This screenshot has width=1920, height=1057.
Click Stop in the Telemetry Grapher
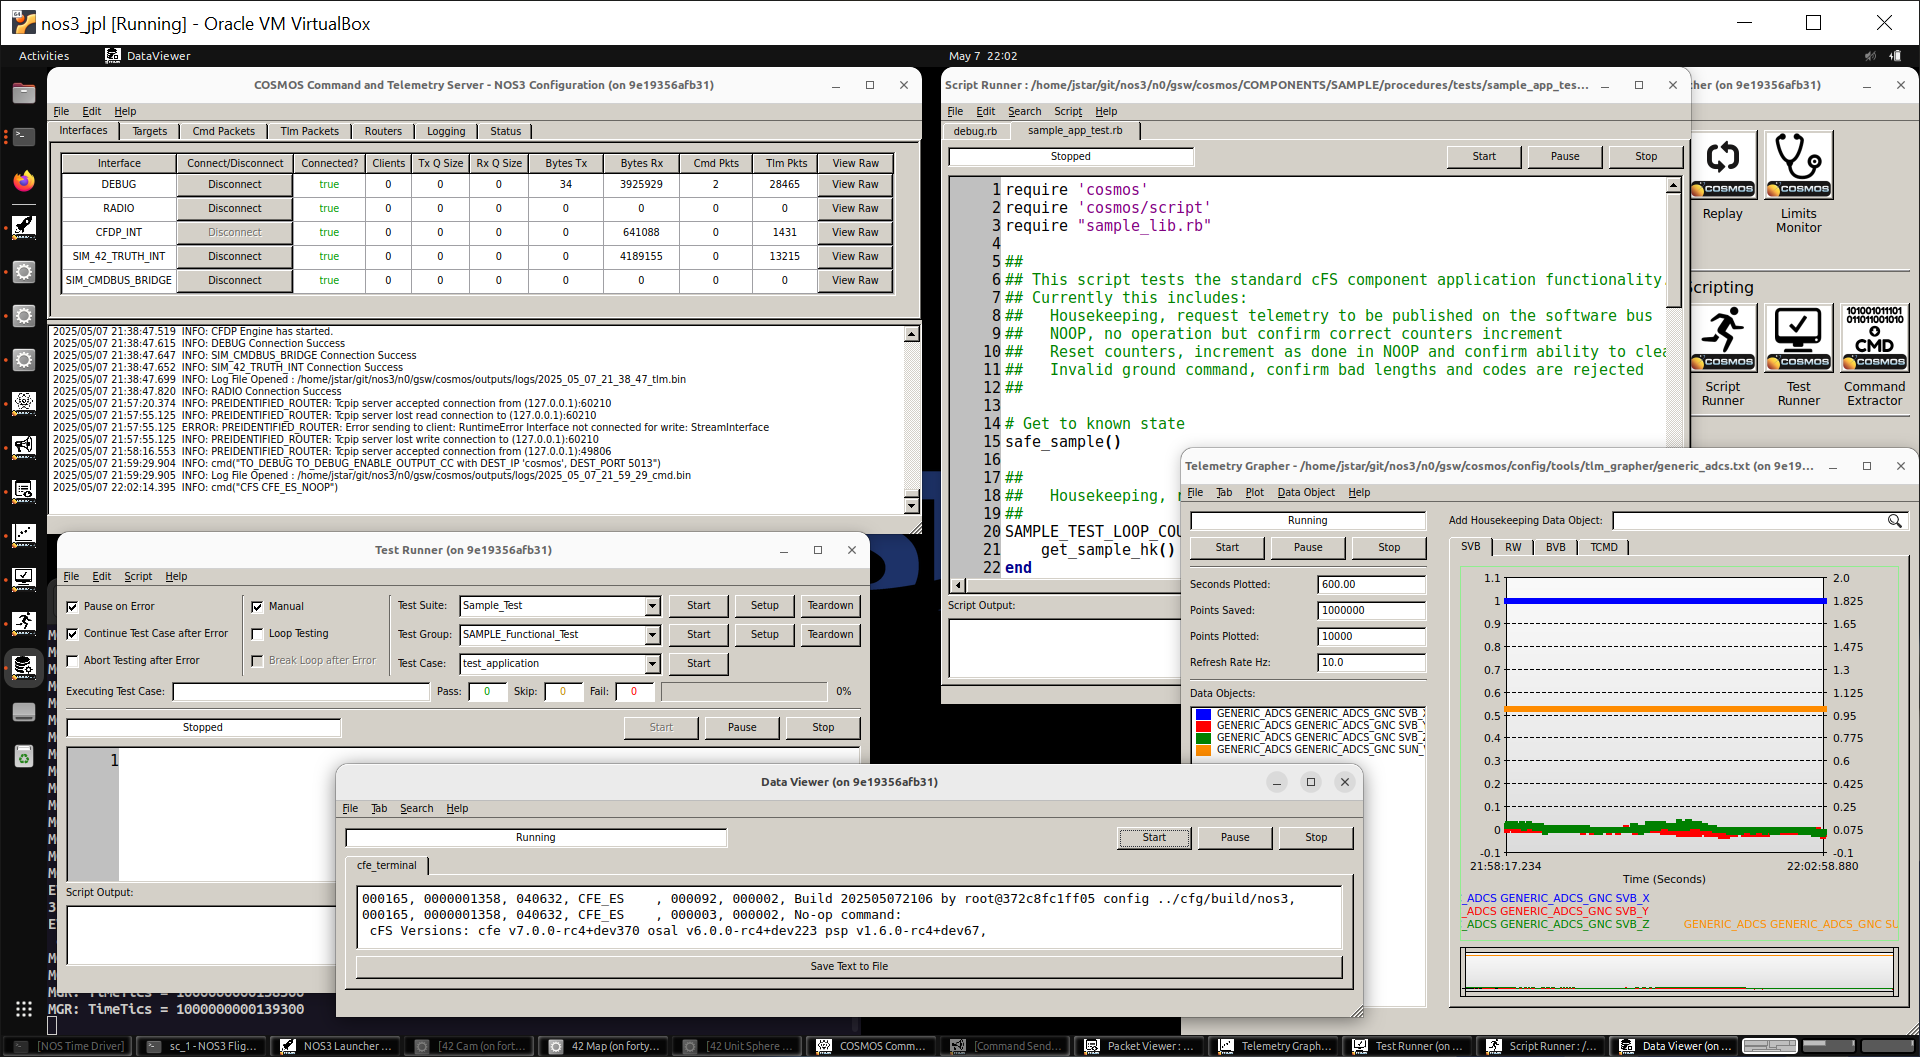1389,548
